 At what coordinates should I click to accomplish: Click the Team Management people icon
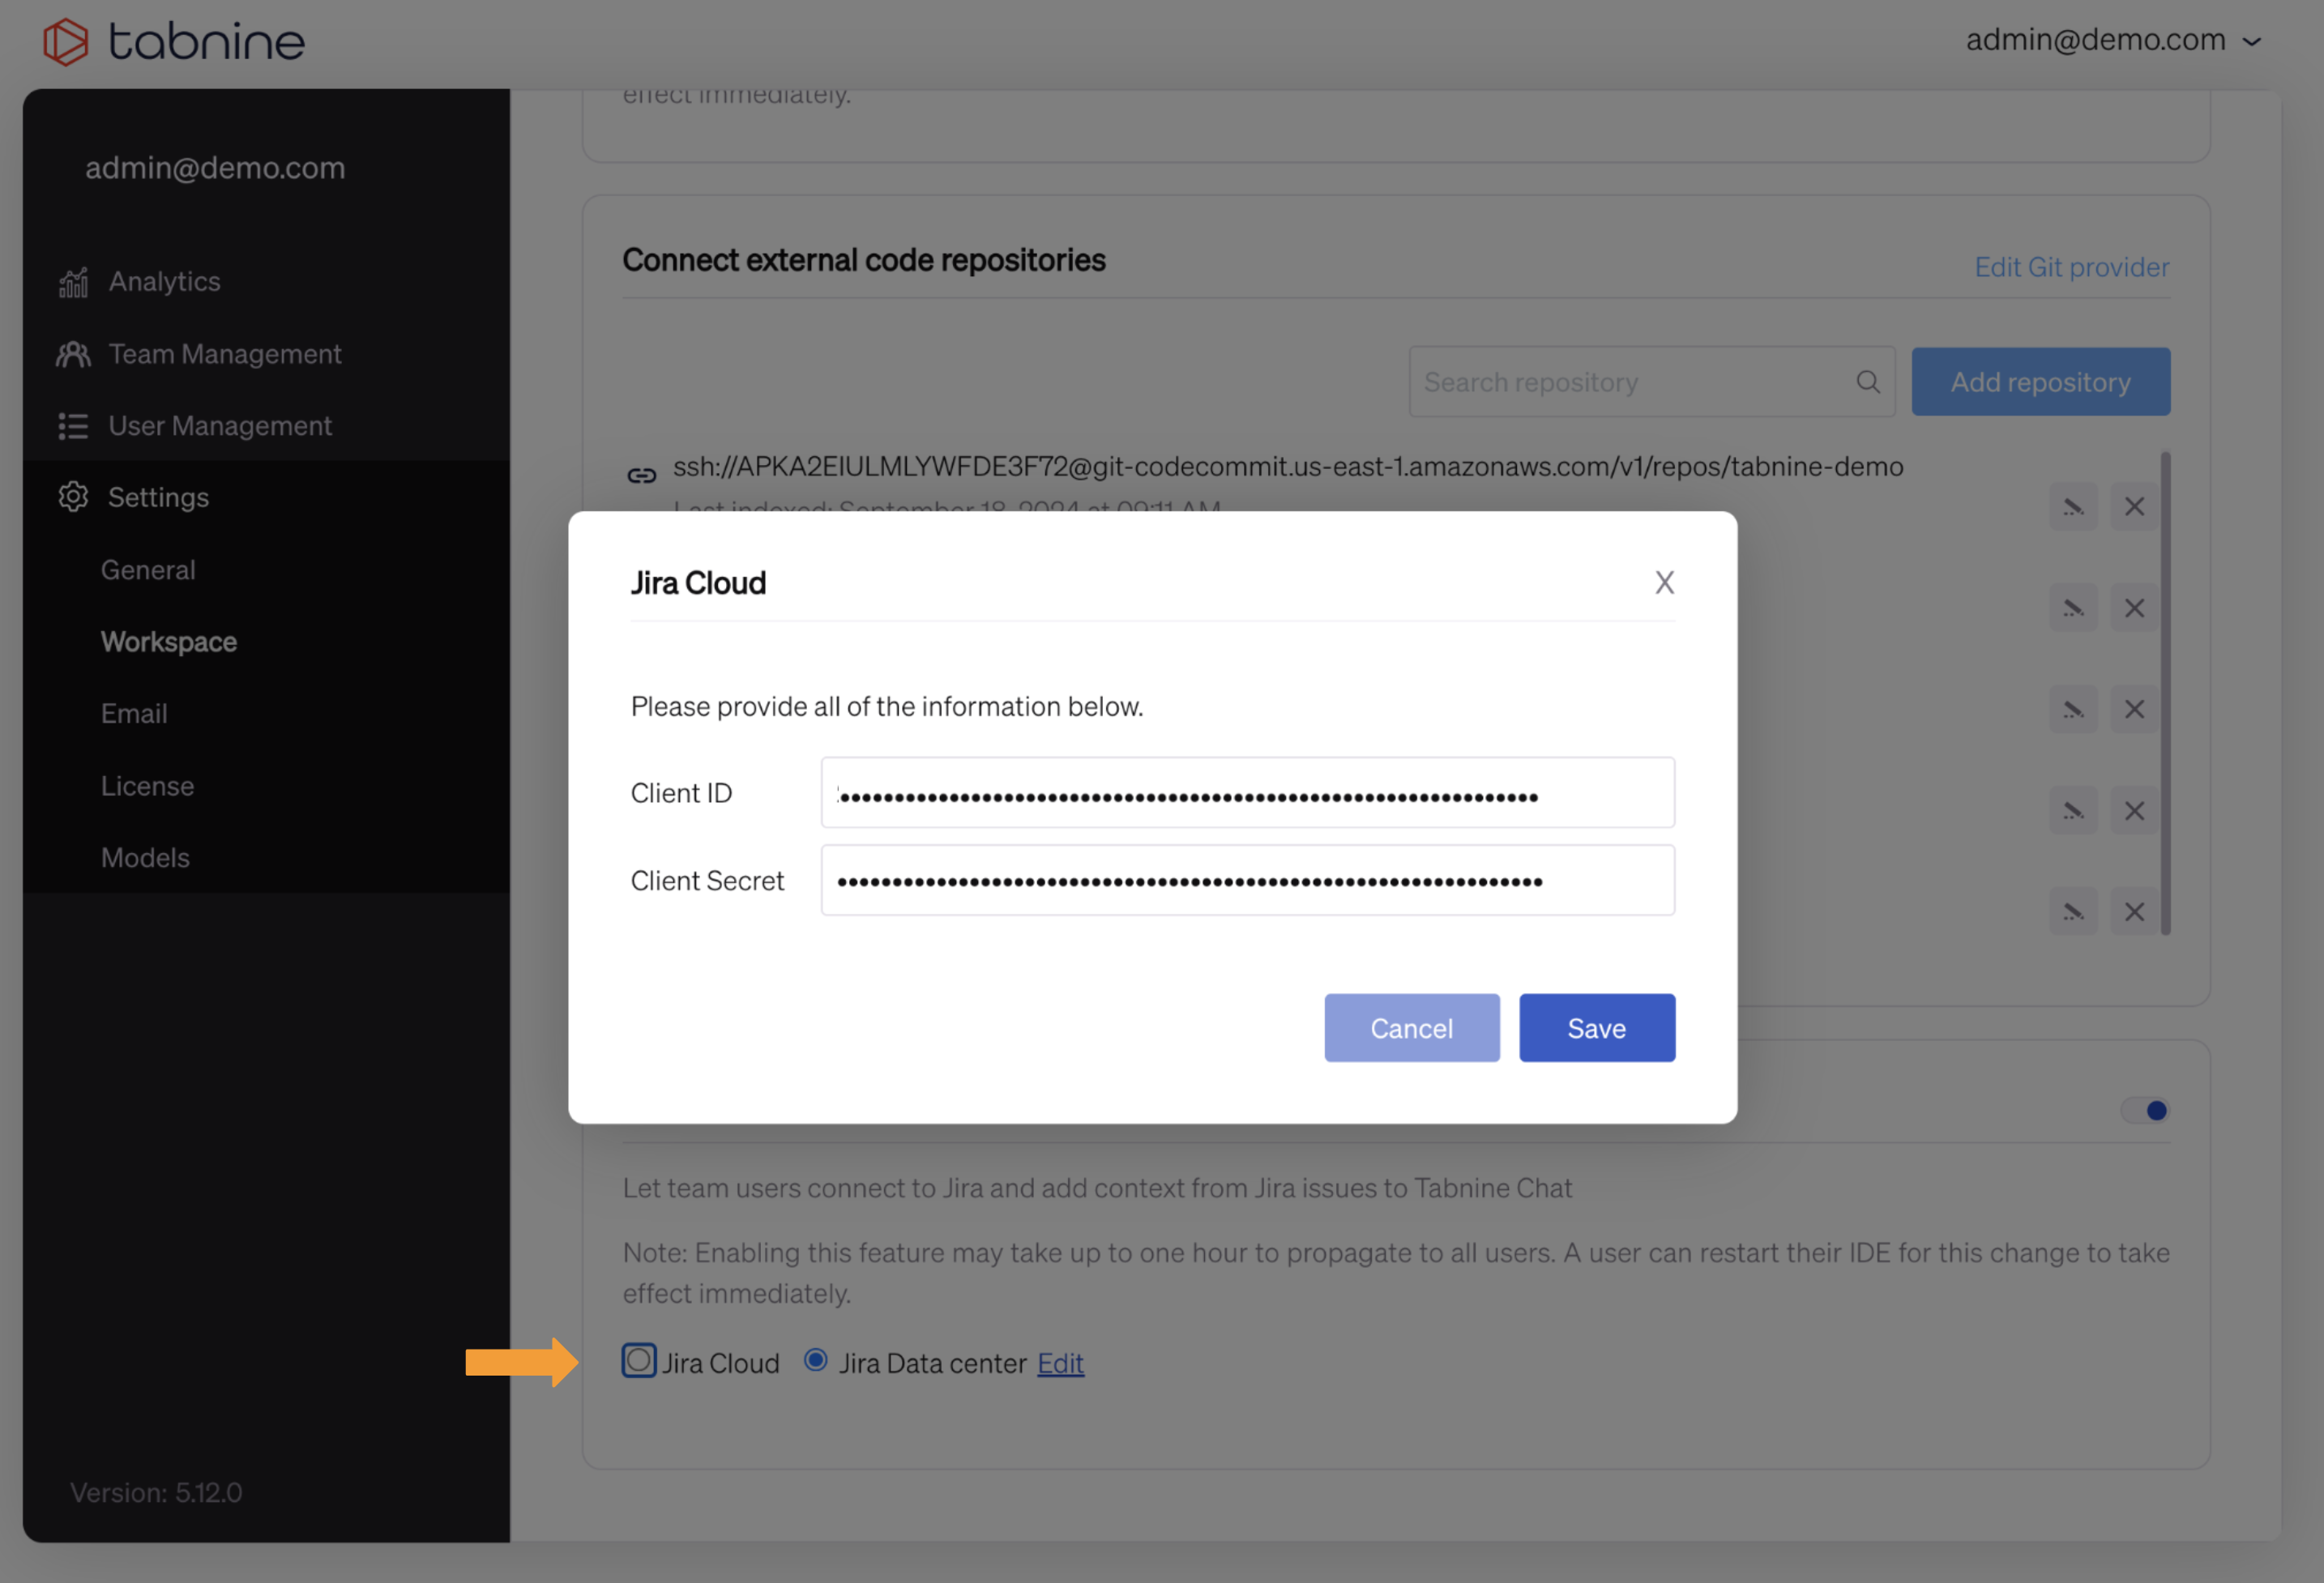click(73, 354)
